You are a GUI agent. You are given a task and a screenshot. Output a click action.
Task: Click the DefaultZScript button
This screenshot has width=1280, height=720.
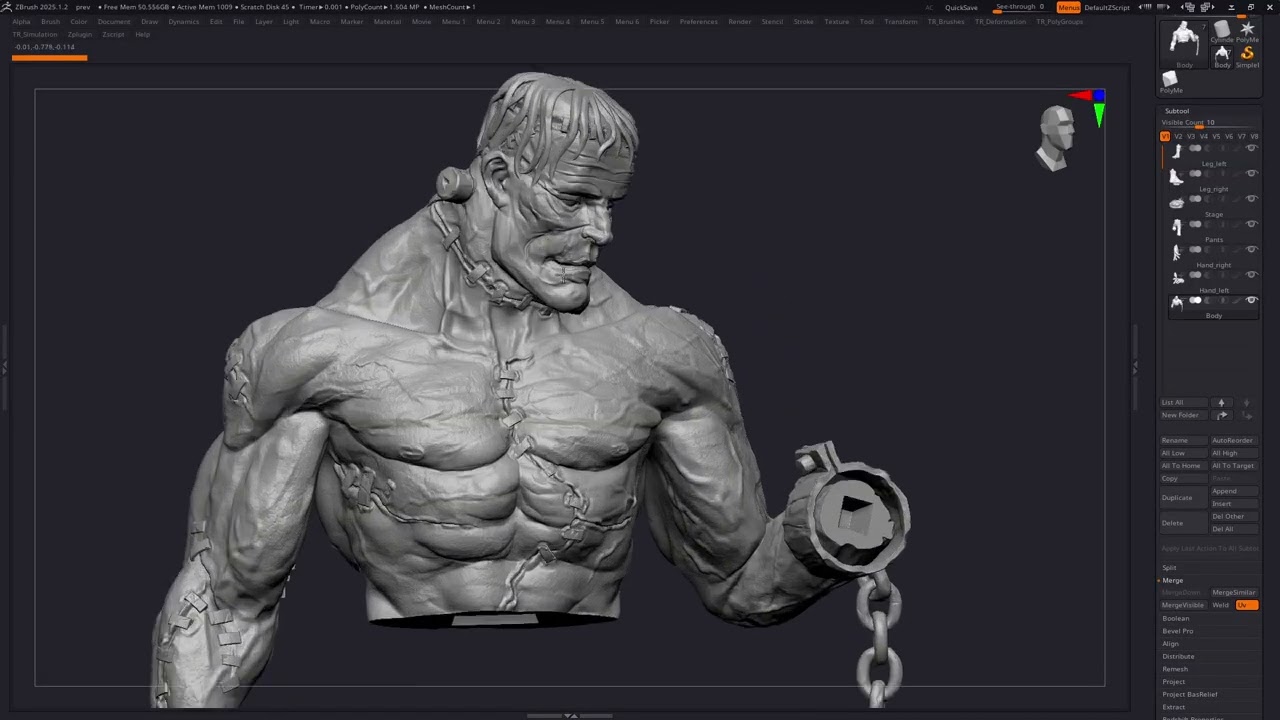1107,7
